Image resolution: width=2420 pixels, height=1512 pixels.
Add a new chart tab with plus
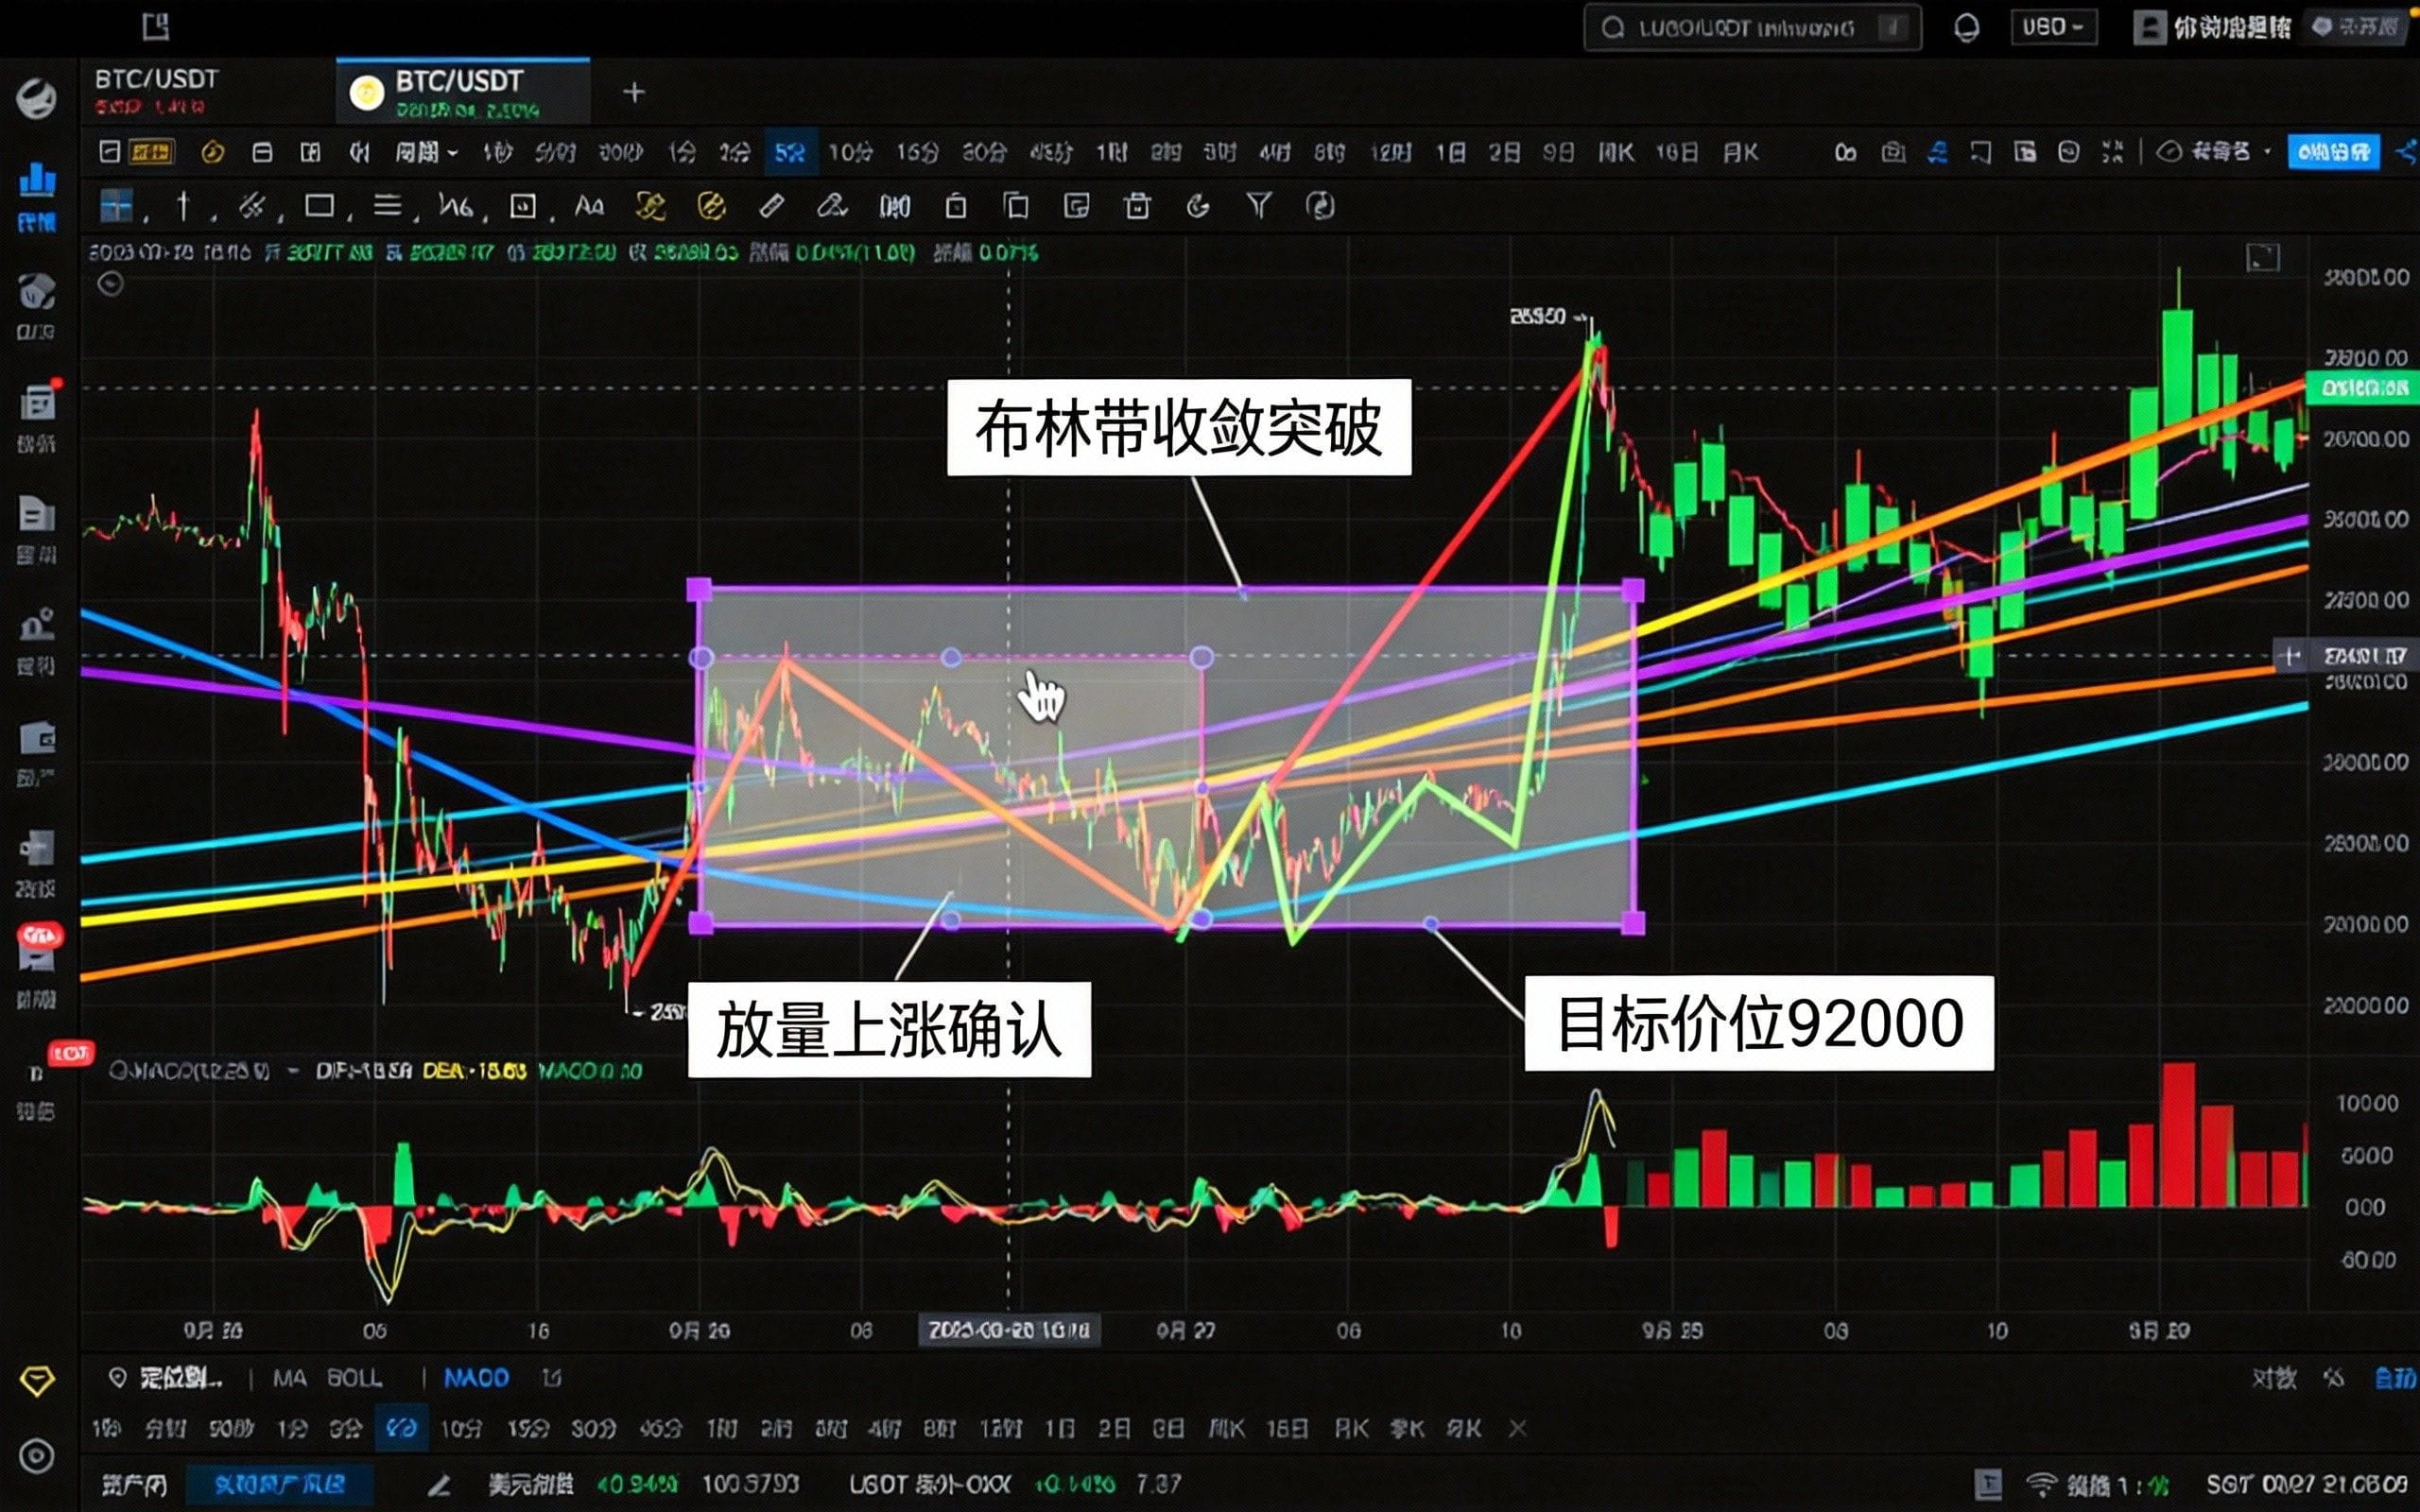(633, 93)
